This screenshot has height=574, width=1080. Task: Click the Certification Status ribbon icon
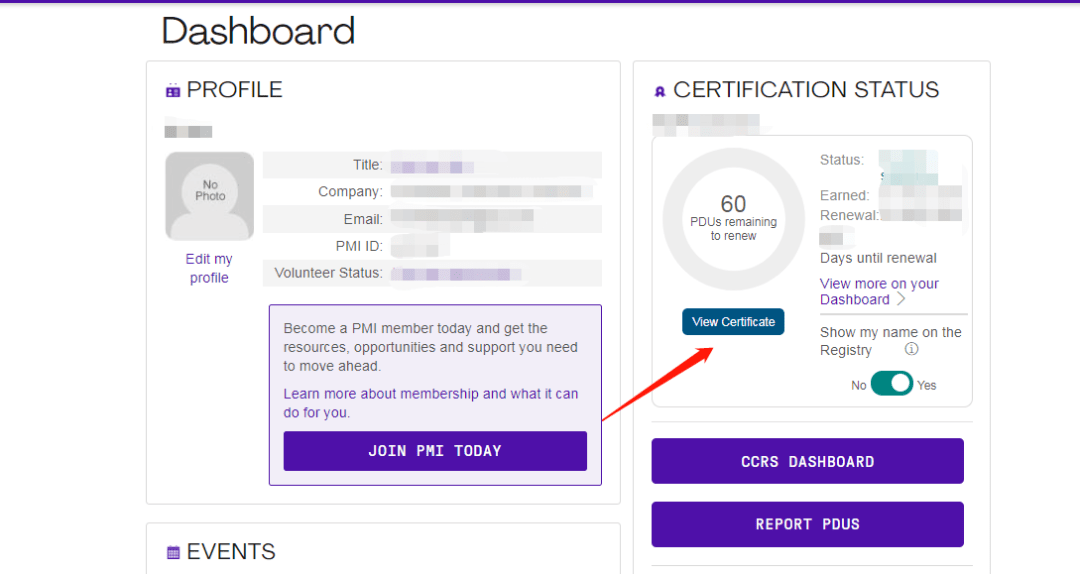point(660,91)
